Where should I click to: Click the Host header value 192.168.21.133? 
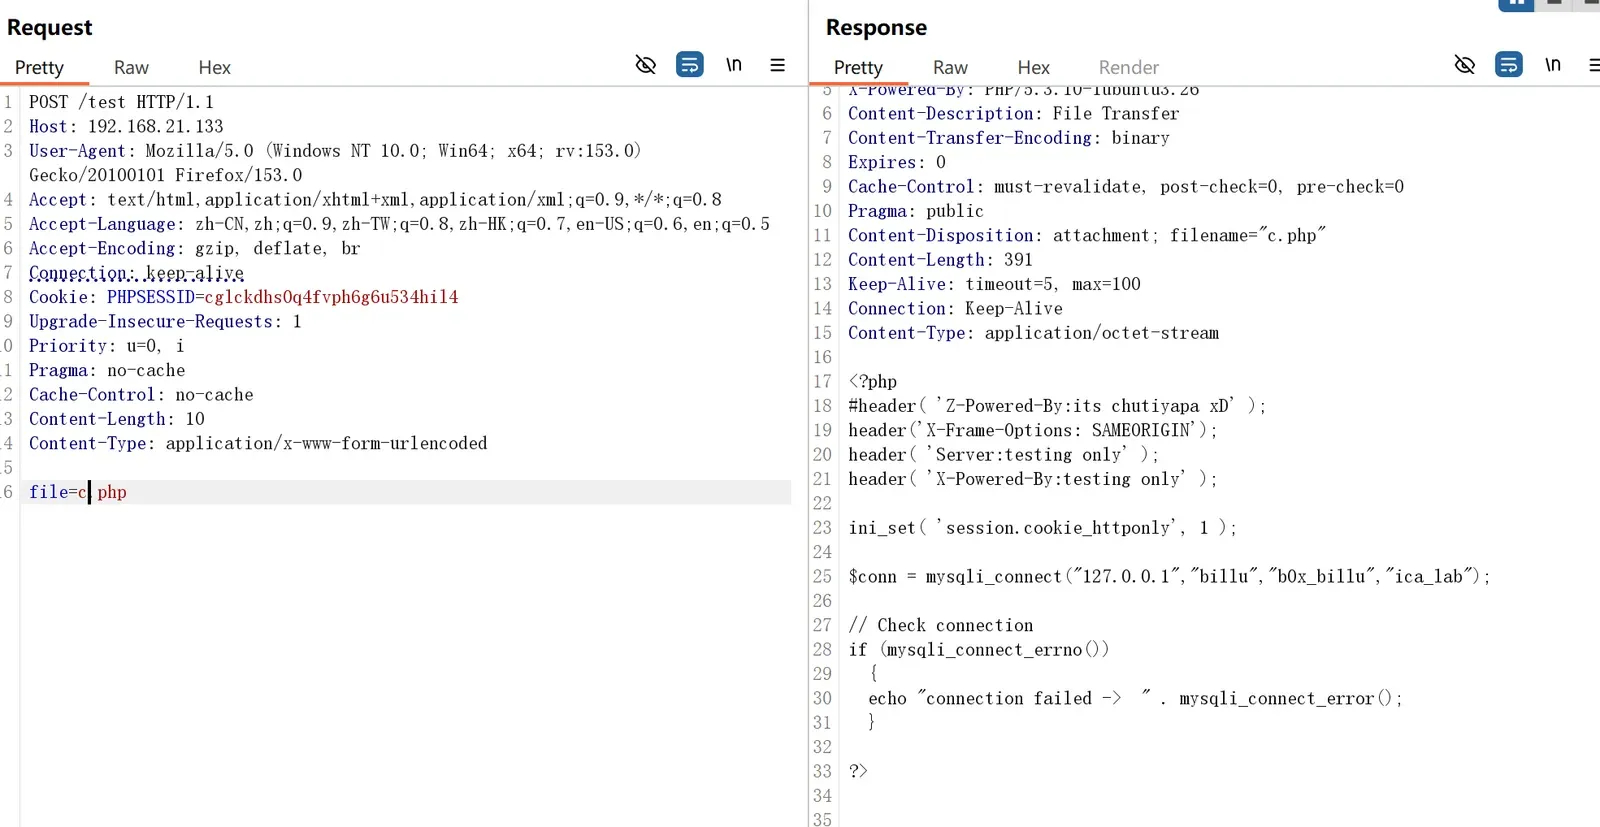point(156,126)
